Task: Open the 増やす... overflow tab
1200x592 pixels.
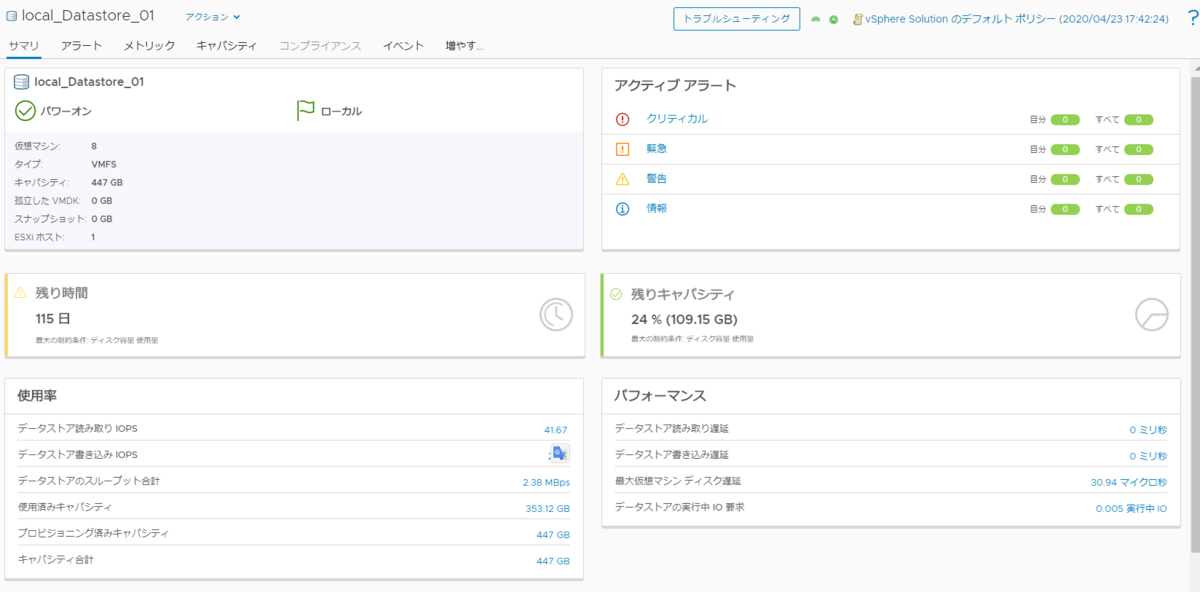Action: coord(465,45)
